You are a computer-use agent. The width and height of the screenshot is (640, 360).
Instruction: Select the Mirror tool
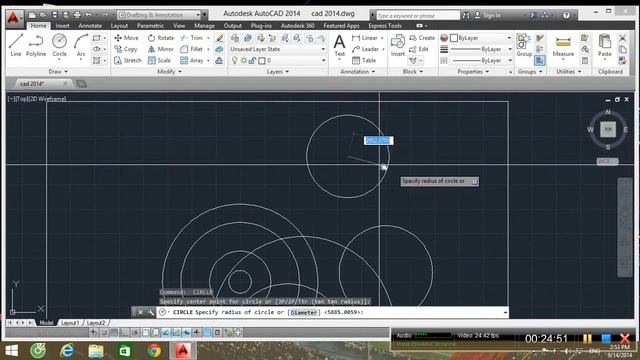click(x=160, y=49)
